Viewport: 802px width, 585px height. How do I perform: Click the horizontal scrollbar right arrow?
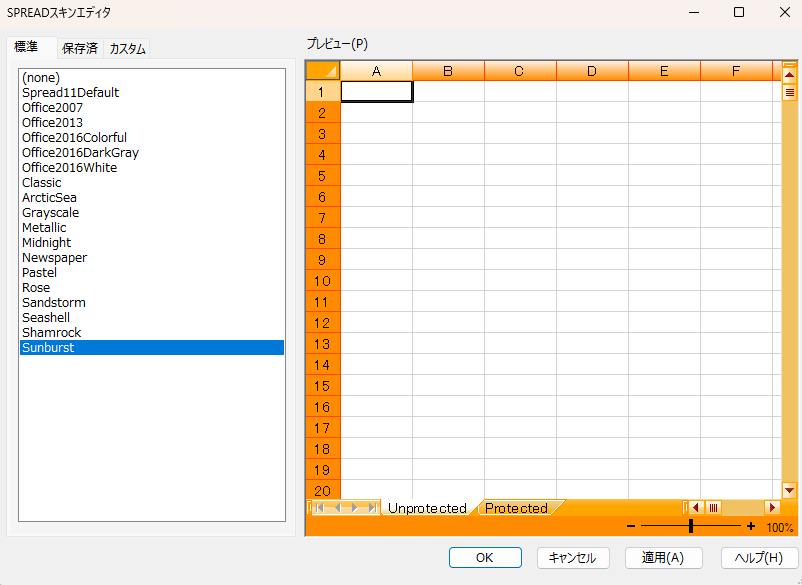(x=772, y=508)
